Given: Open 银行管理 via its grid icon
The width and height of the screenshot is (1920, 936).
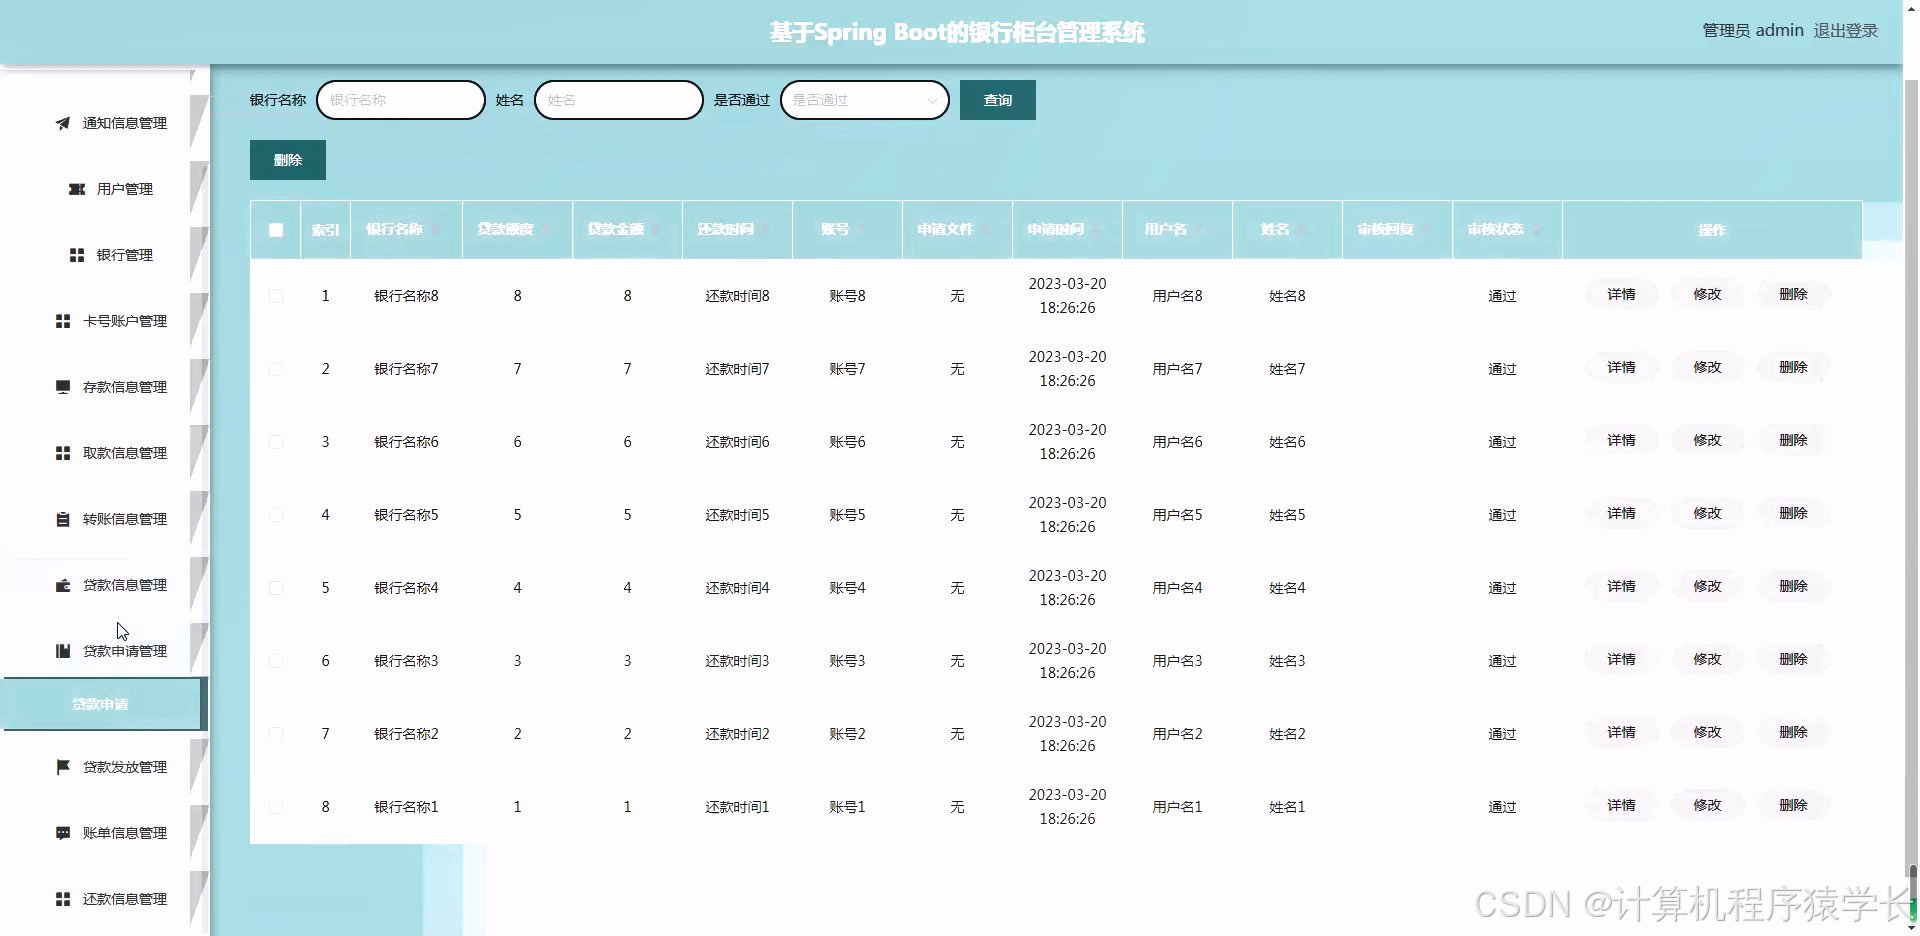Looking at the screenshot, I should [x=78, y=254].
